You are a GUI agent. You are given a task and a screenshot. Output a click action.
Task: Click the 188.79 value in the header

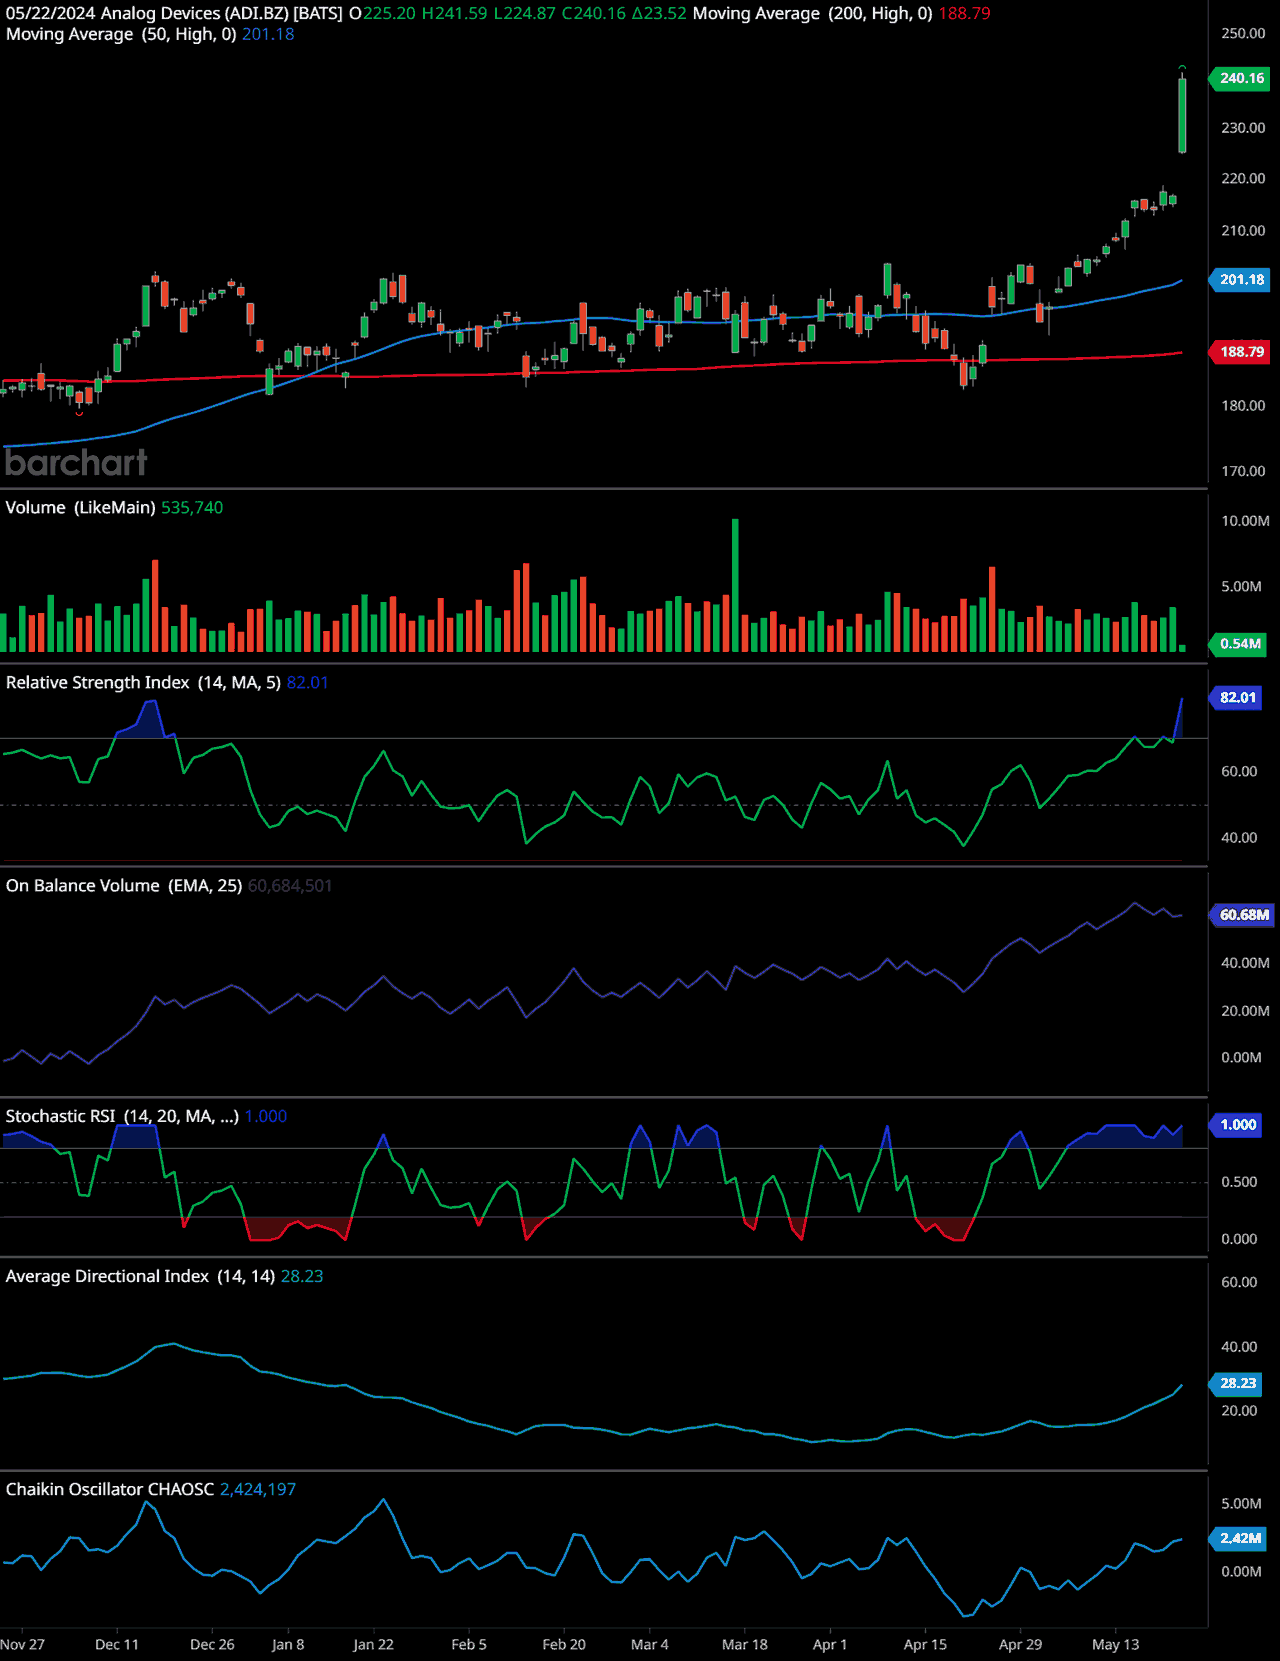(964, 14)
